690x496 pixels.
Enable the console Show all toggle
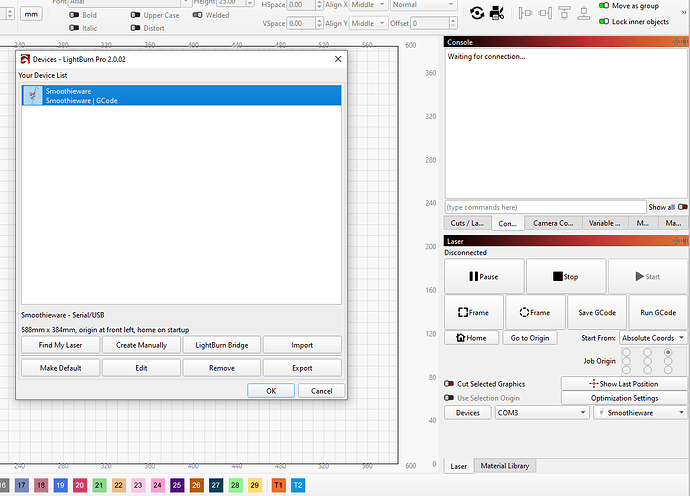682,207
